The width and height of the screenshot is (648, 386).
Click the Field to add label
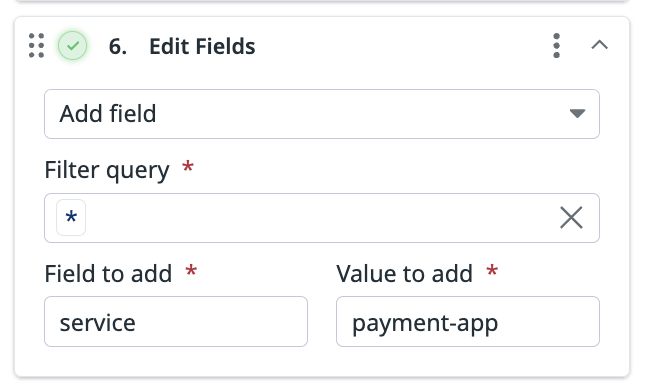tap(108, 274)
